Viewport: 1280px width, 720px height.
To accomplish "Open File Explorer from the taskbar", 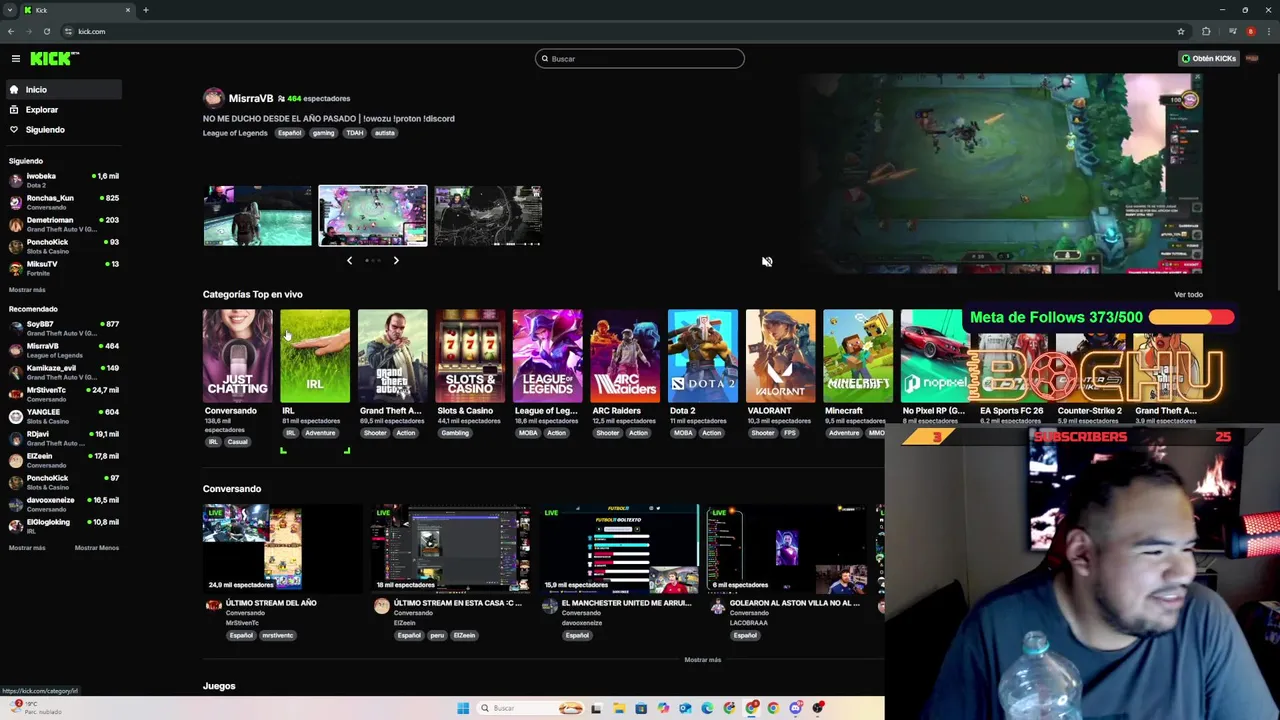I will point(619,708).
